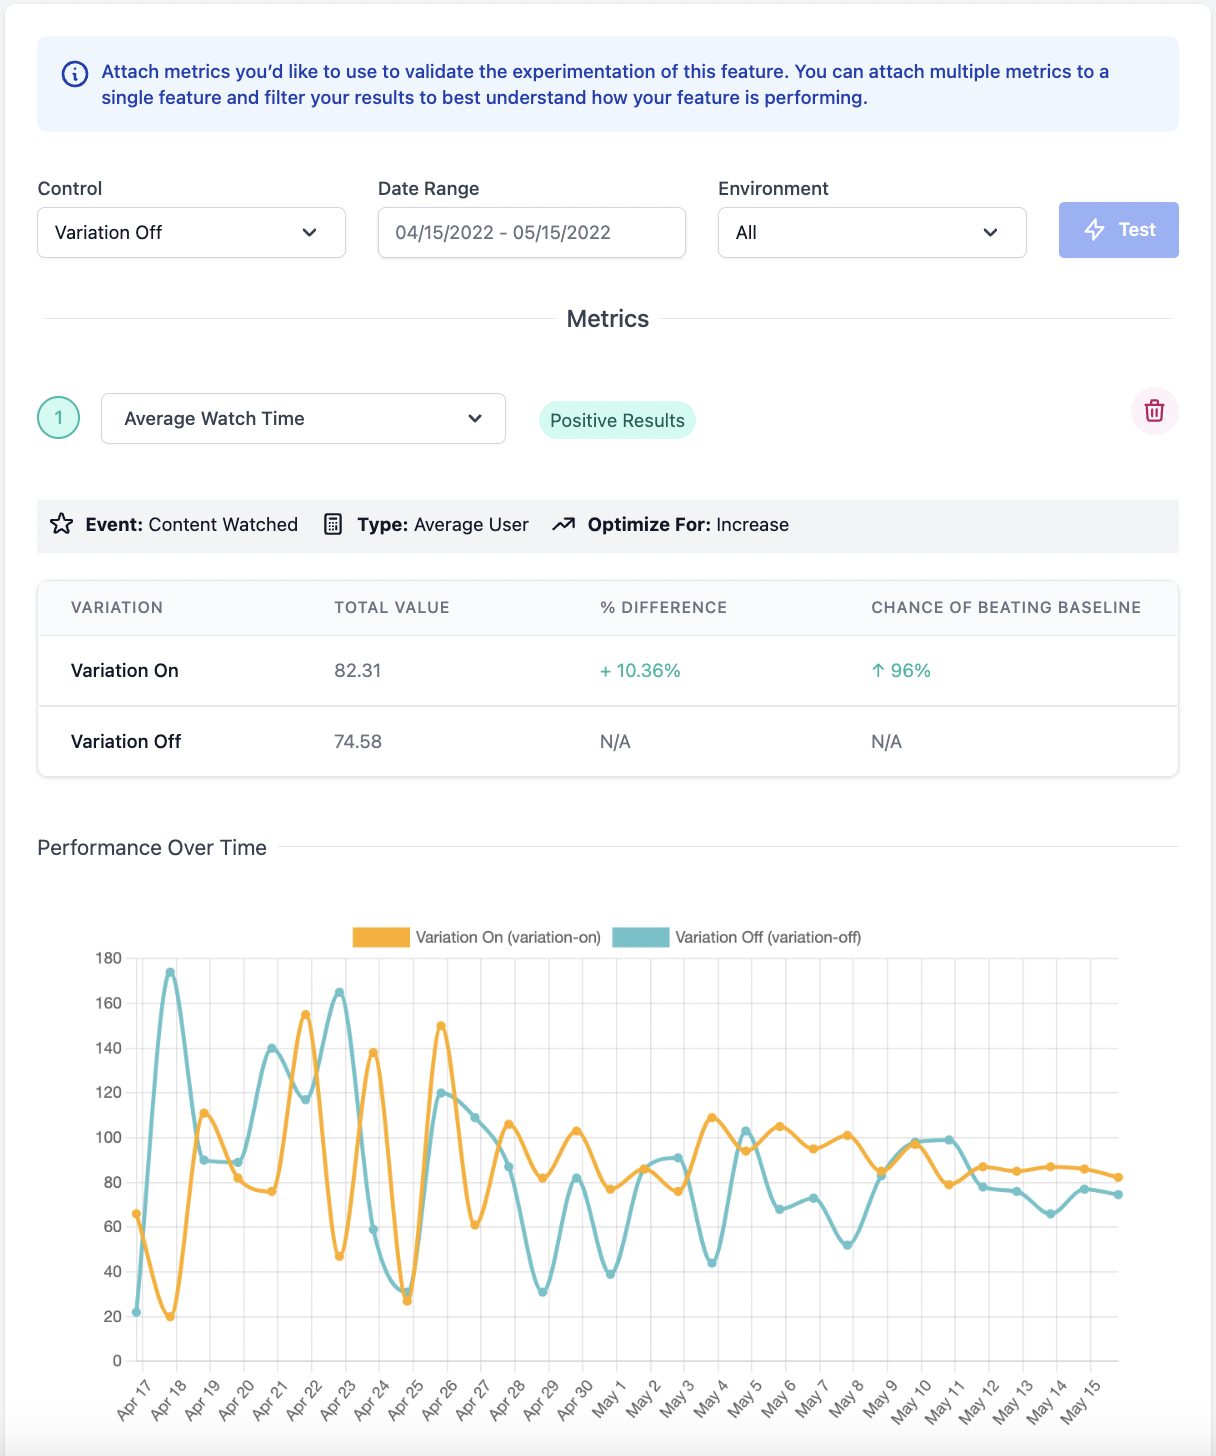
Task: Select the Variation Off table row
Action: 607,741
